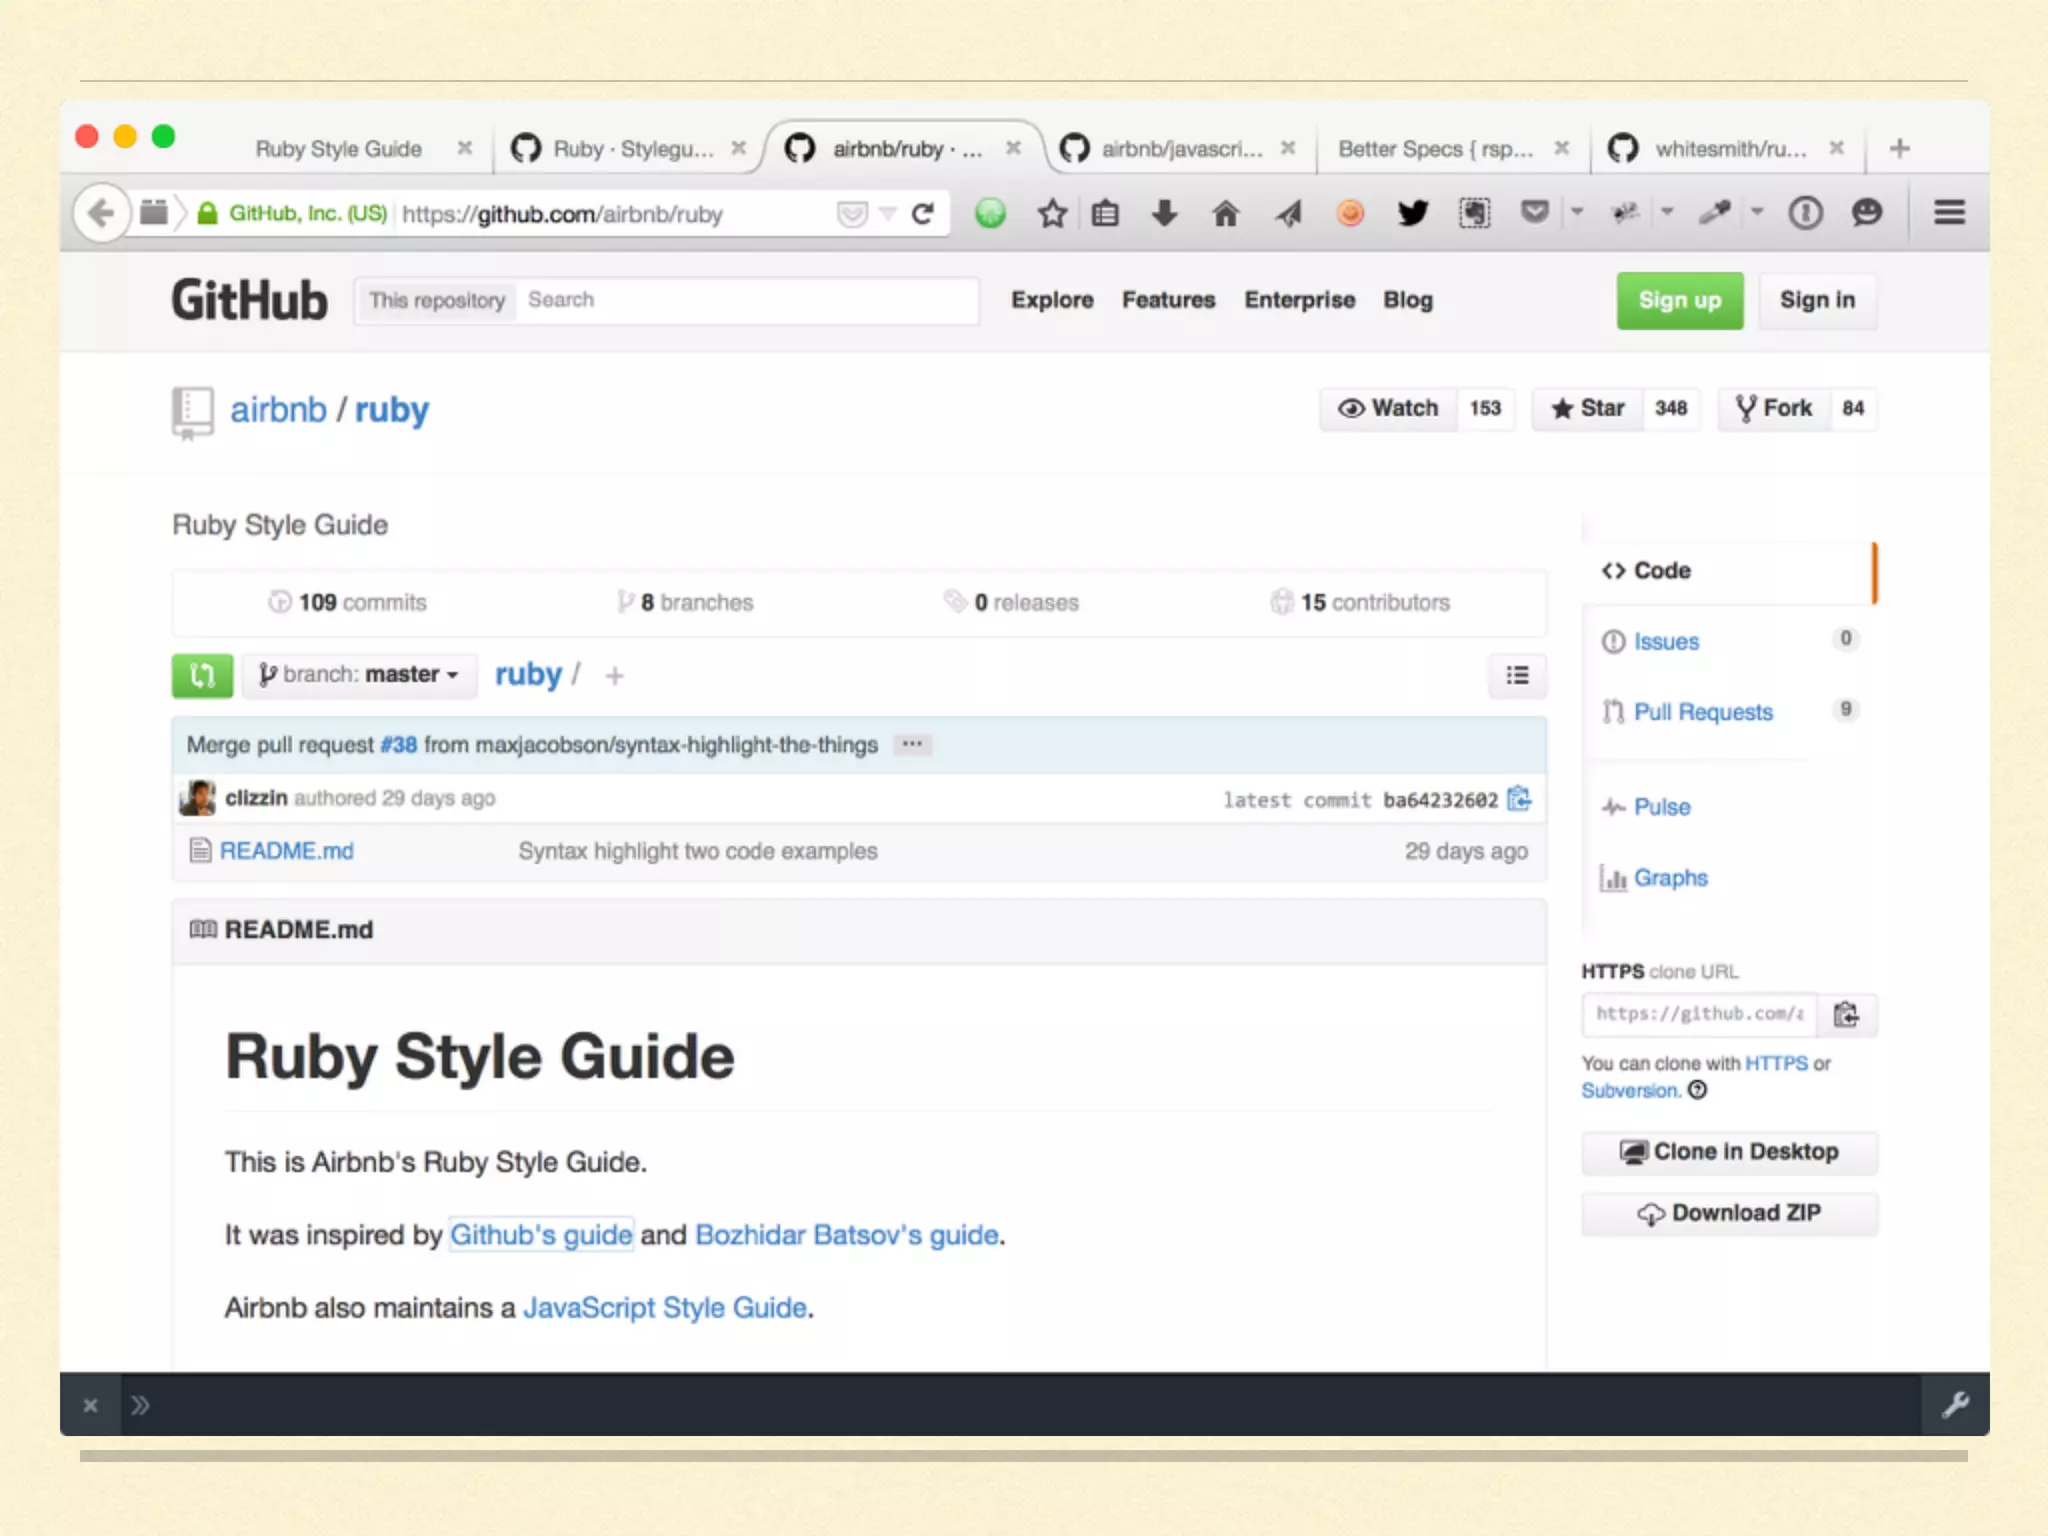Image resolution: width=2048 pixels, height=1536 pixels.
Task: Click the Twitter bird toolbar icon
Action: tap(1412, 212)
